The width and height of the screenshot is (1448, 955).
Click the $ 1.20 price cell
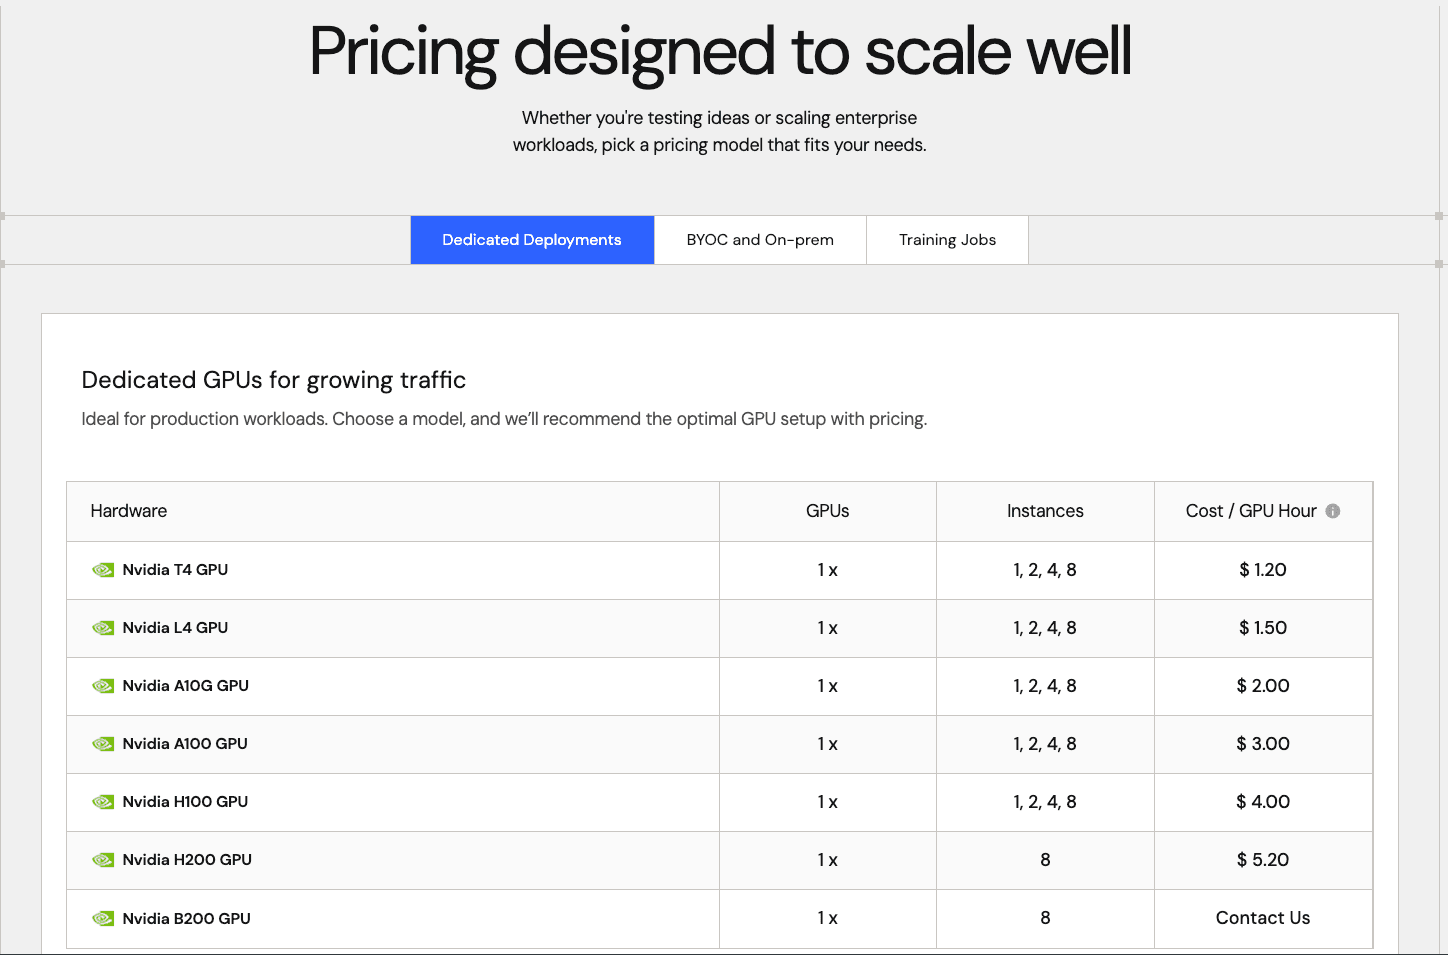point(1263,570)
